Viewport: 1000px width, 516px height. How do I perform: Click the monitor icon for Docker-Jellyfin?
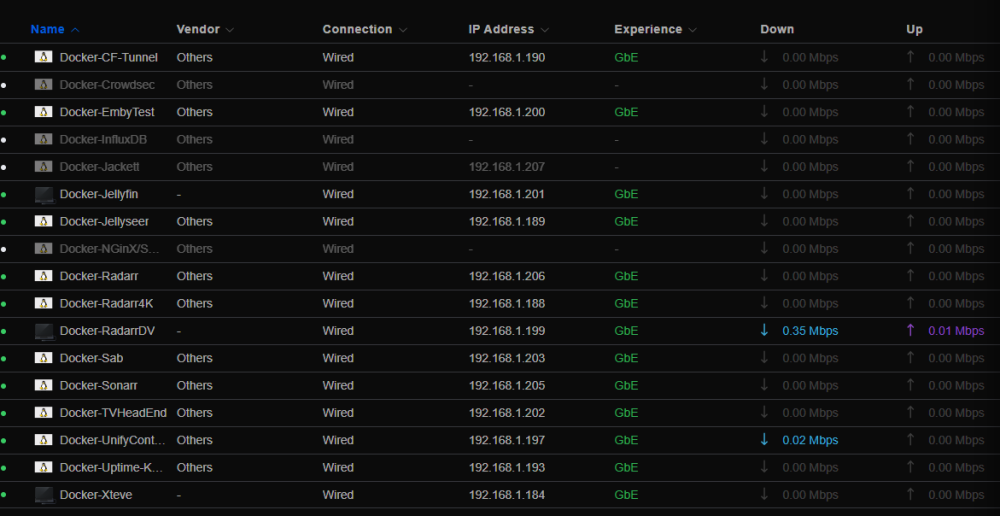(45, 195)
